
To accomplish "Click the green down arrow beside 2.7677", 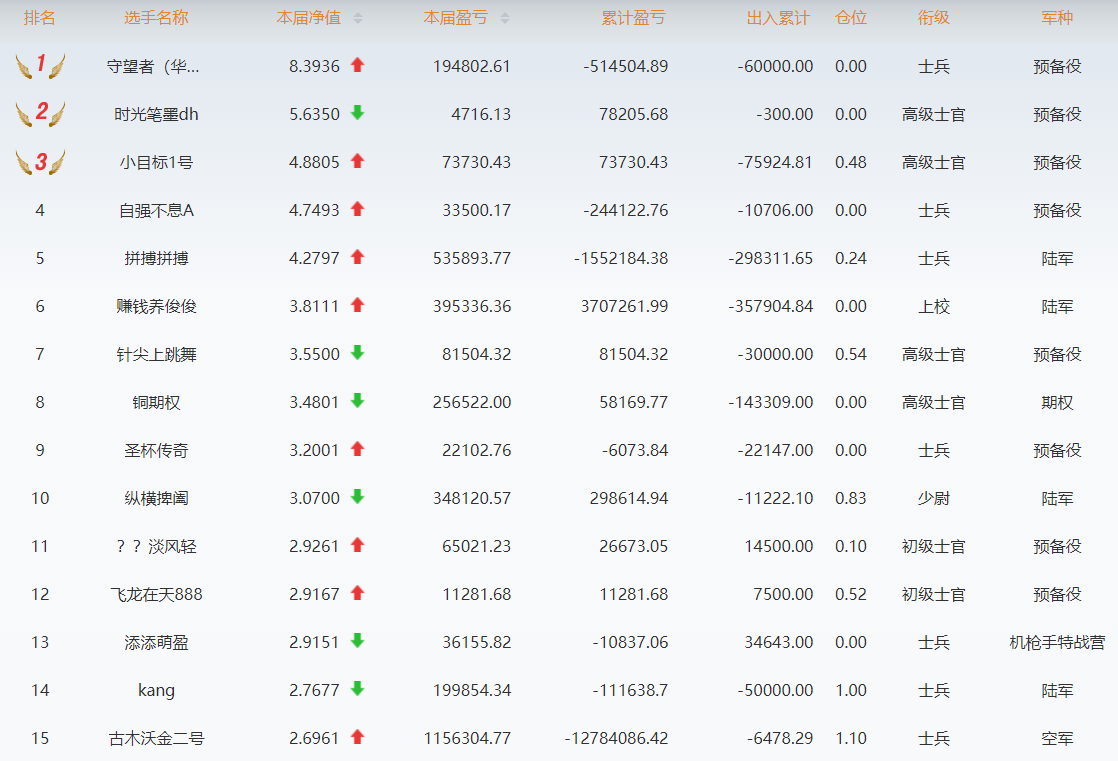I will click(x=358, y=689).
